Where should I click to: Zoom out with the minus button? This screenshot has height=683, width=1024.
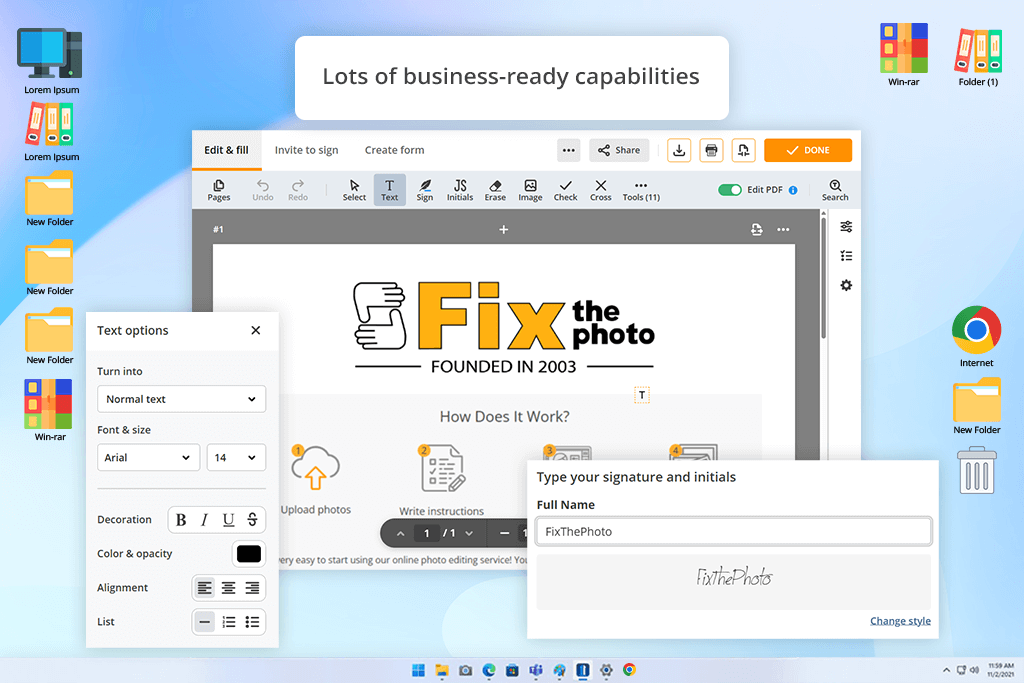(504, 533)
